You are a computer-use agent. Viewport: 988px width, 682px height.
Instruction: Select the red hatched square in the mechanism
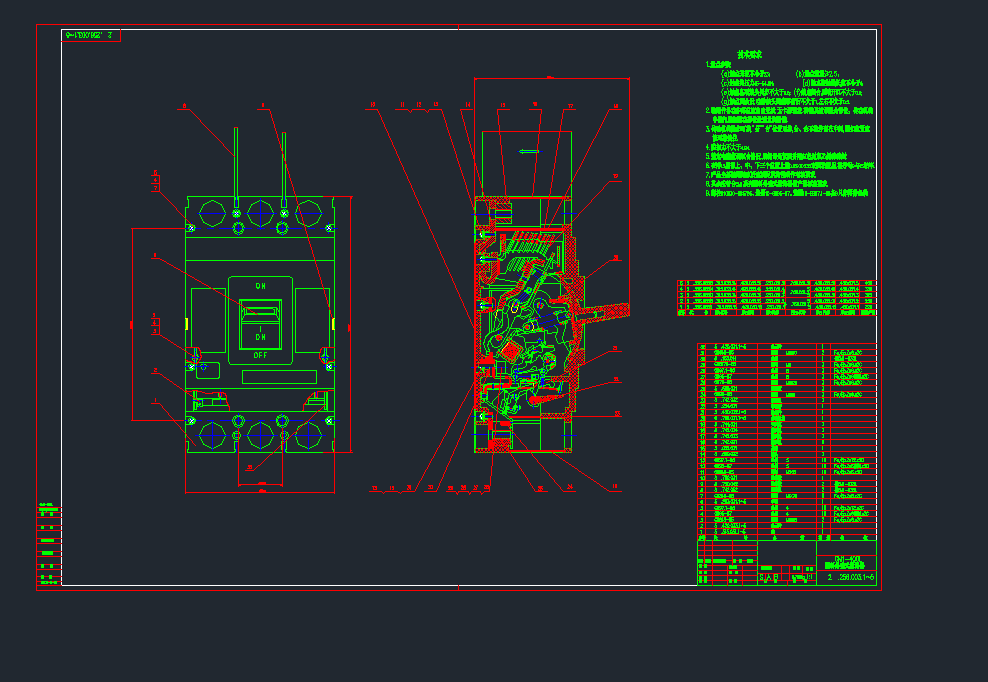510,350
